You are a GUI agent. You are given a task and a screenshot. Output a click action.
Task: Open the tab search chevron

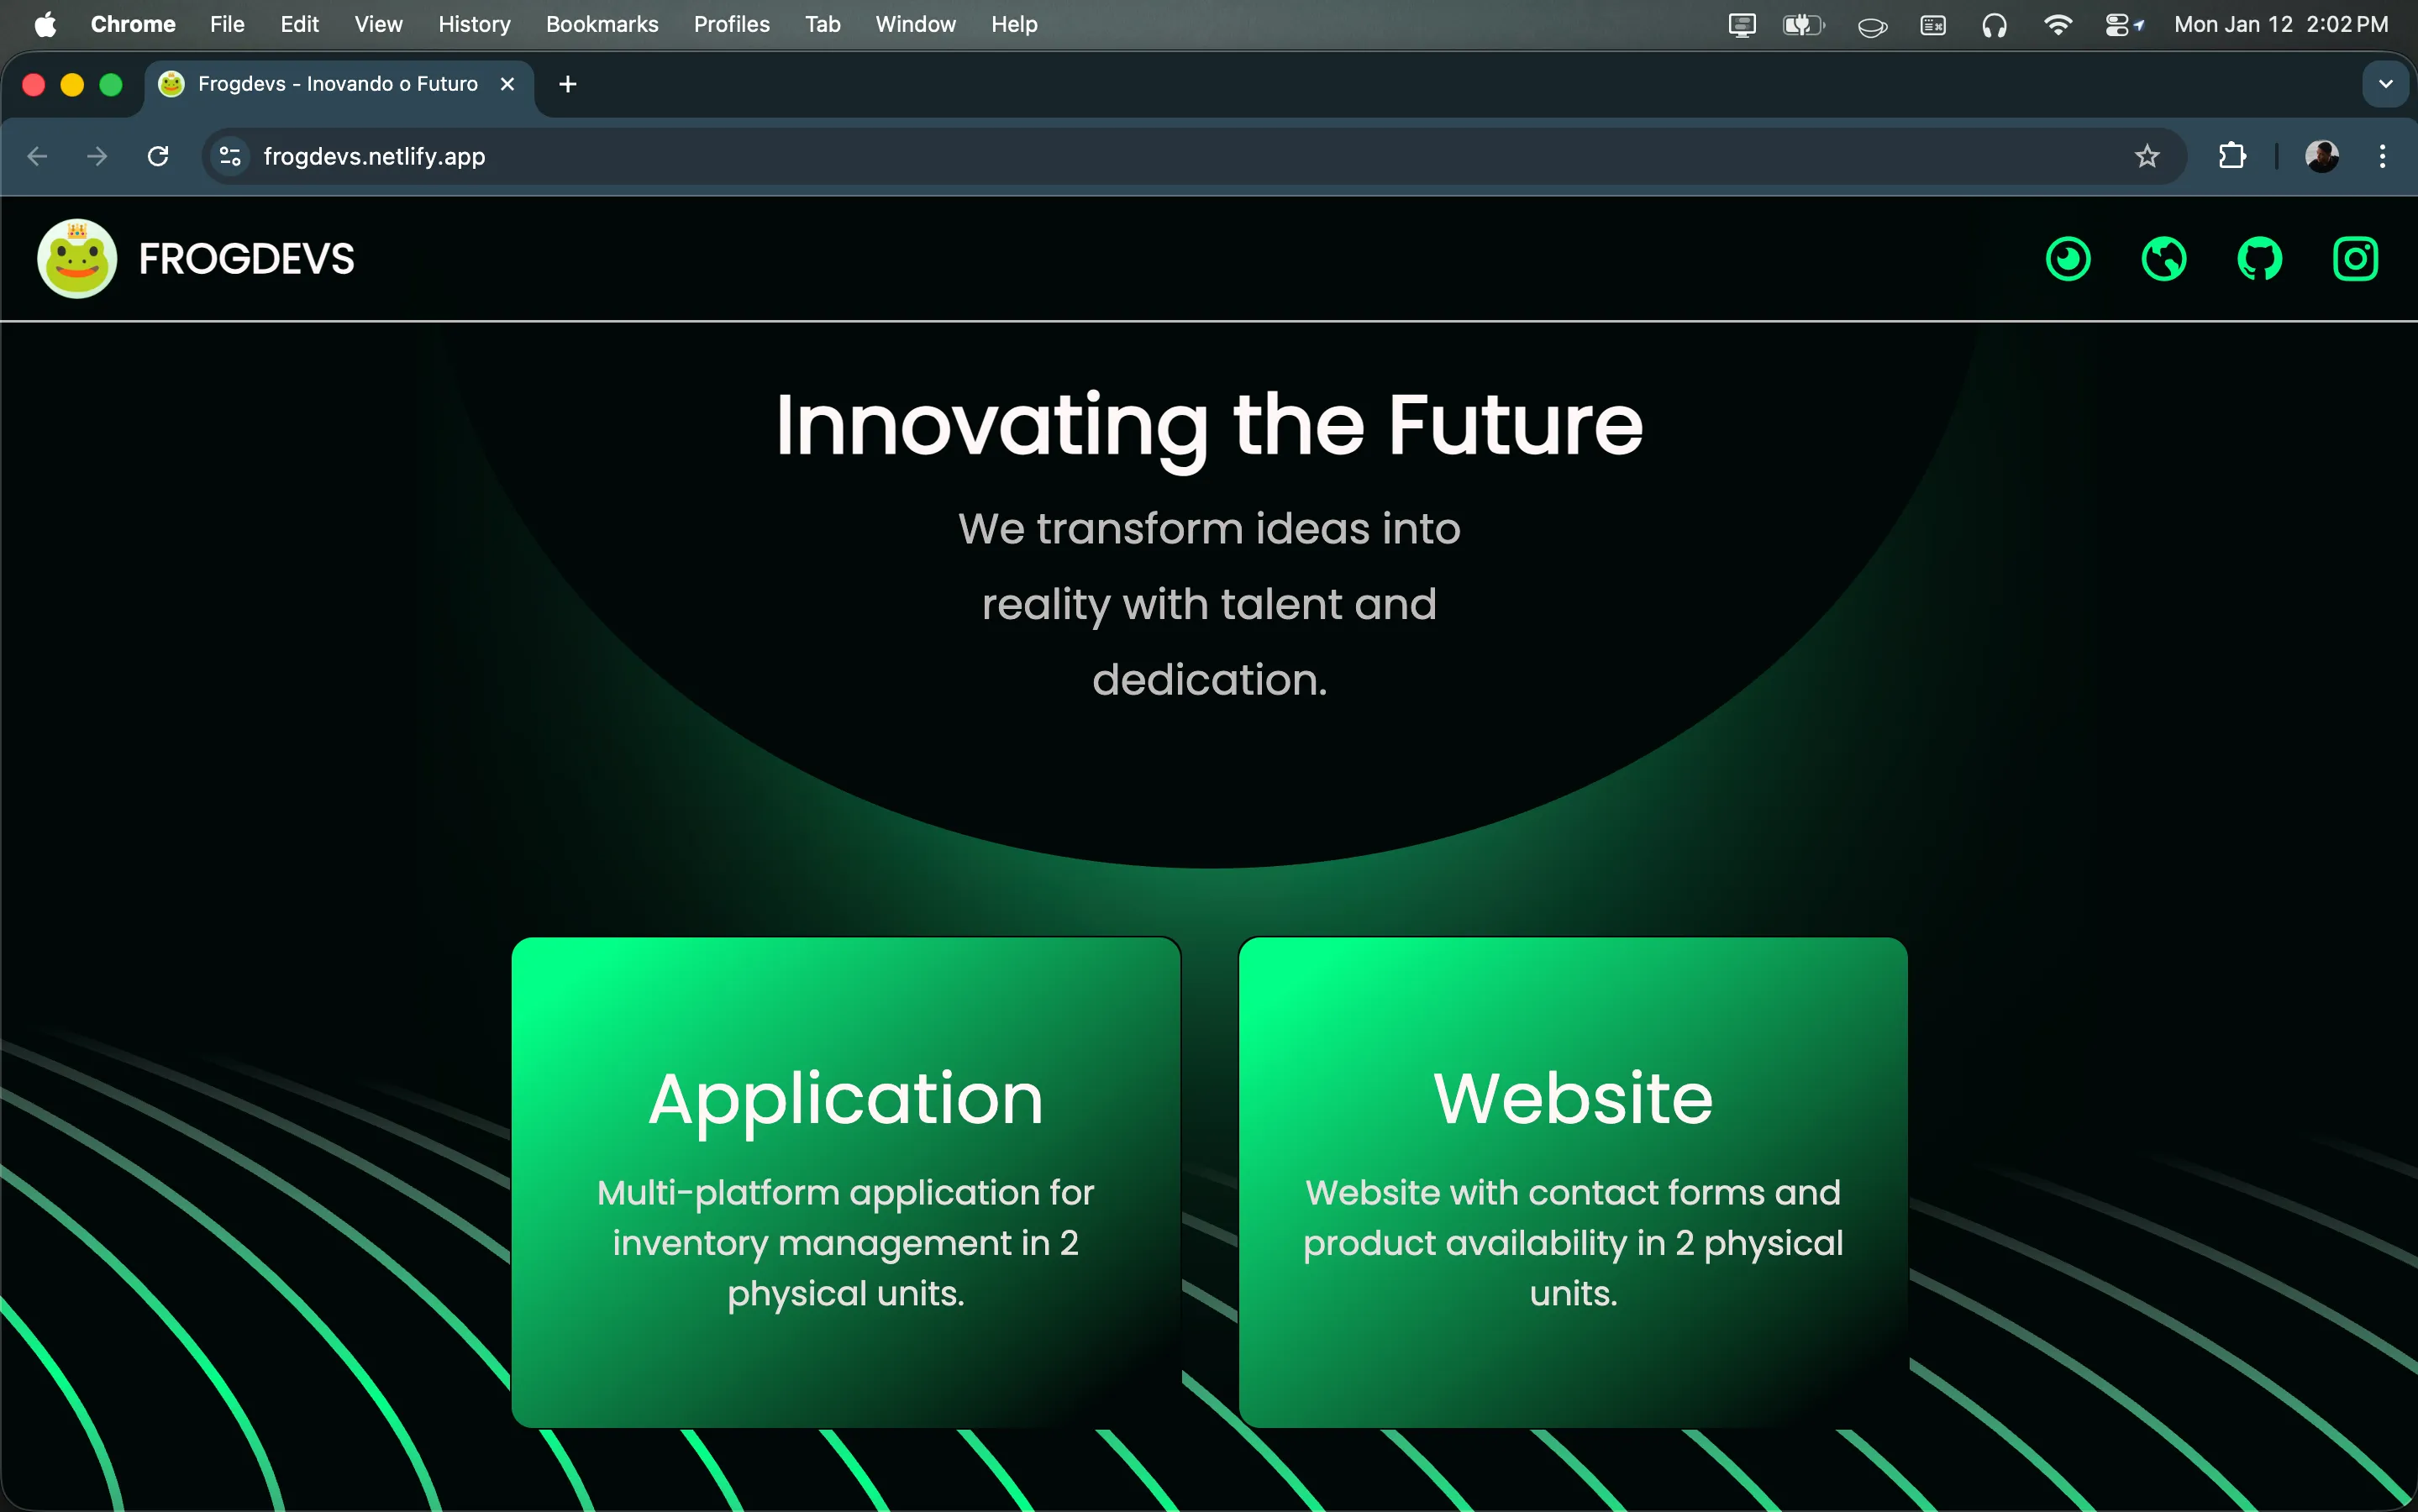[x=2387, y=84]
